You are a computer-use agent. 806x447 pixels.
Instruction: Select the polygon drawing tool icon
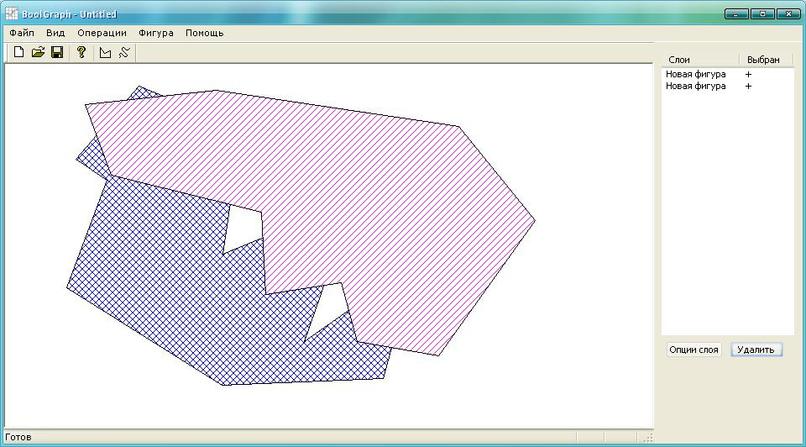(105, 52)
